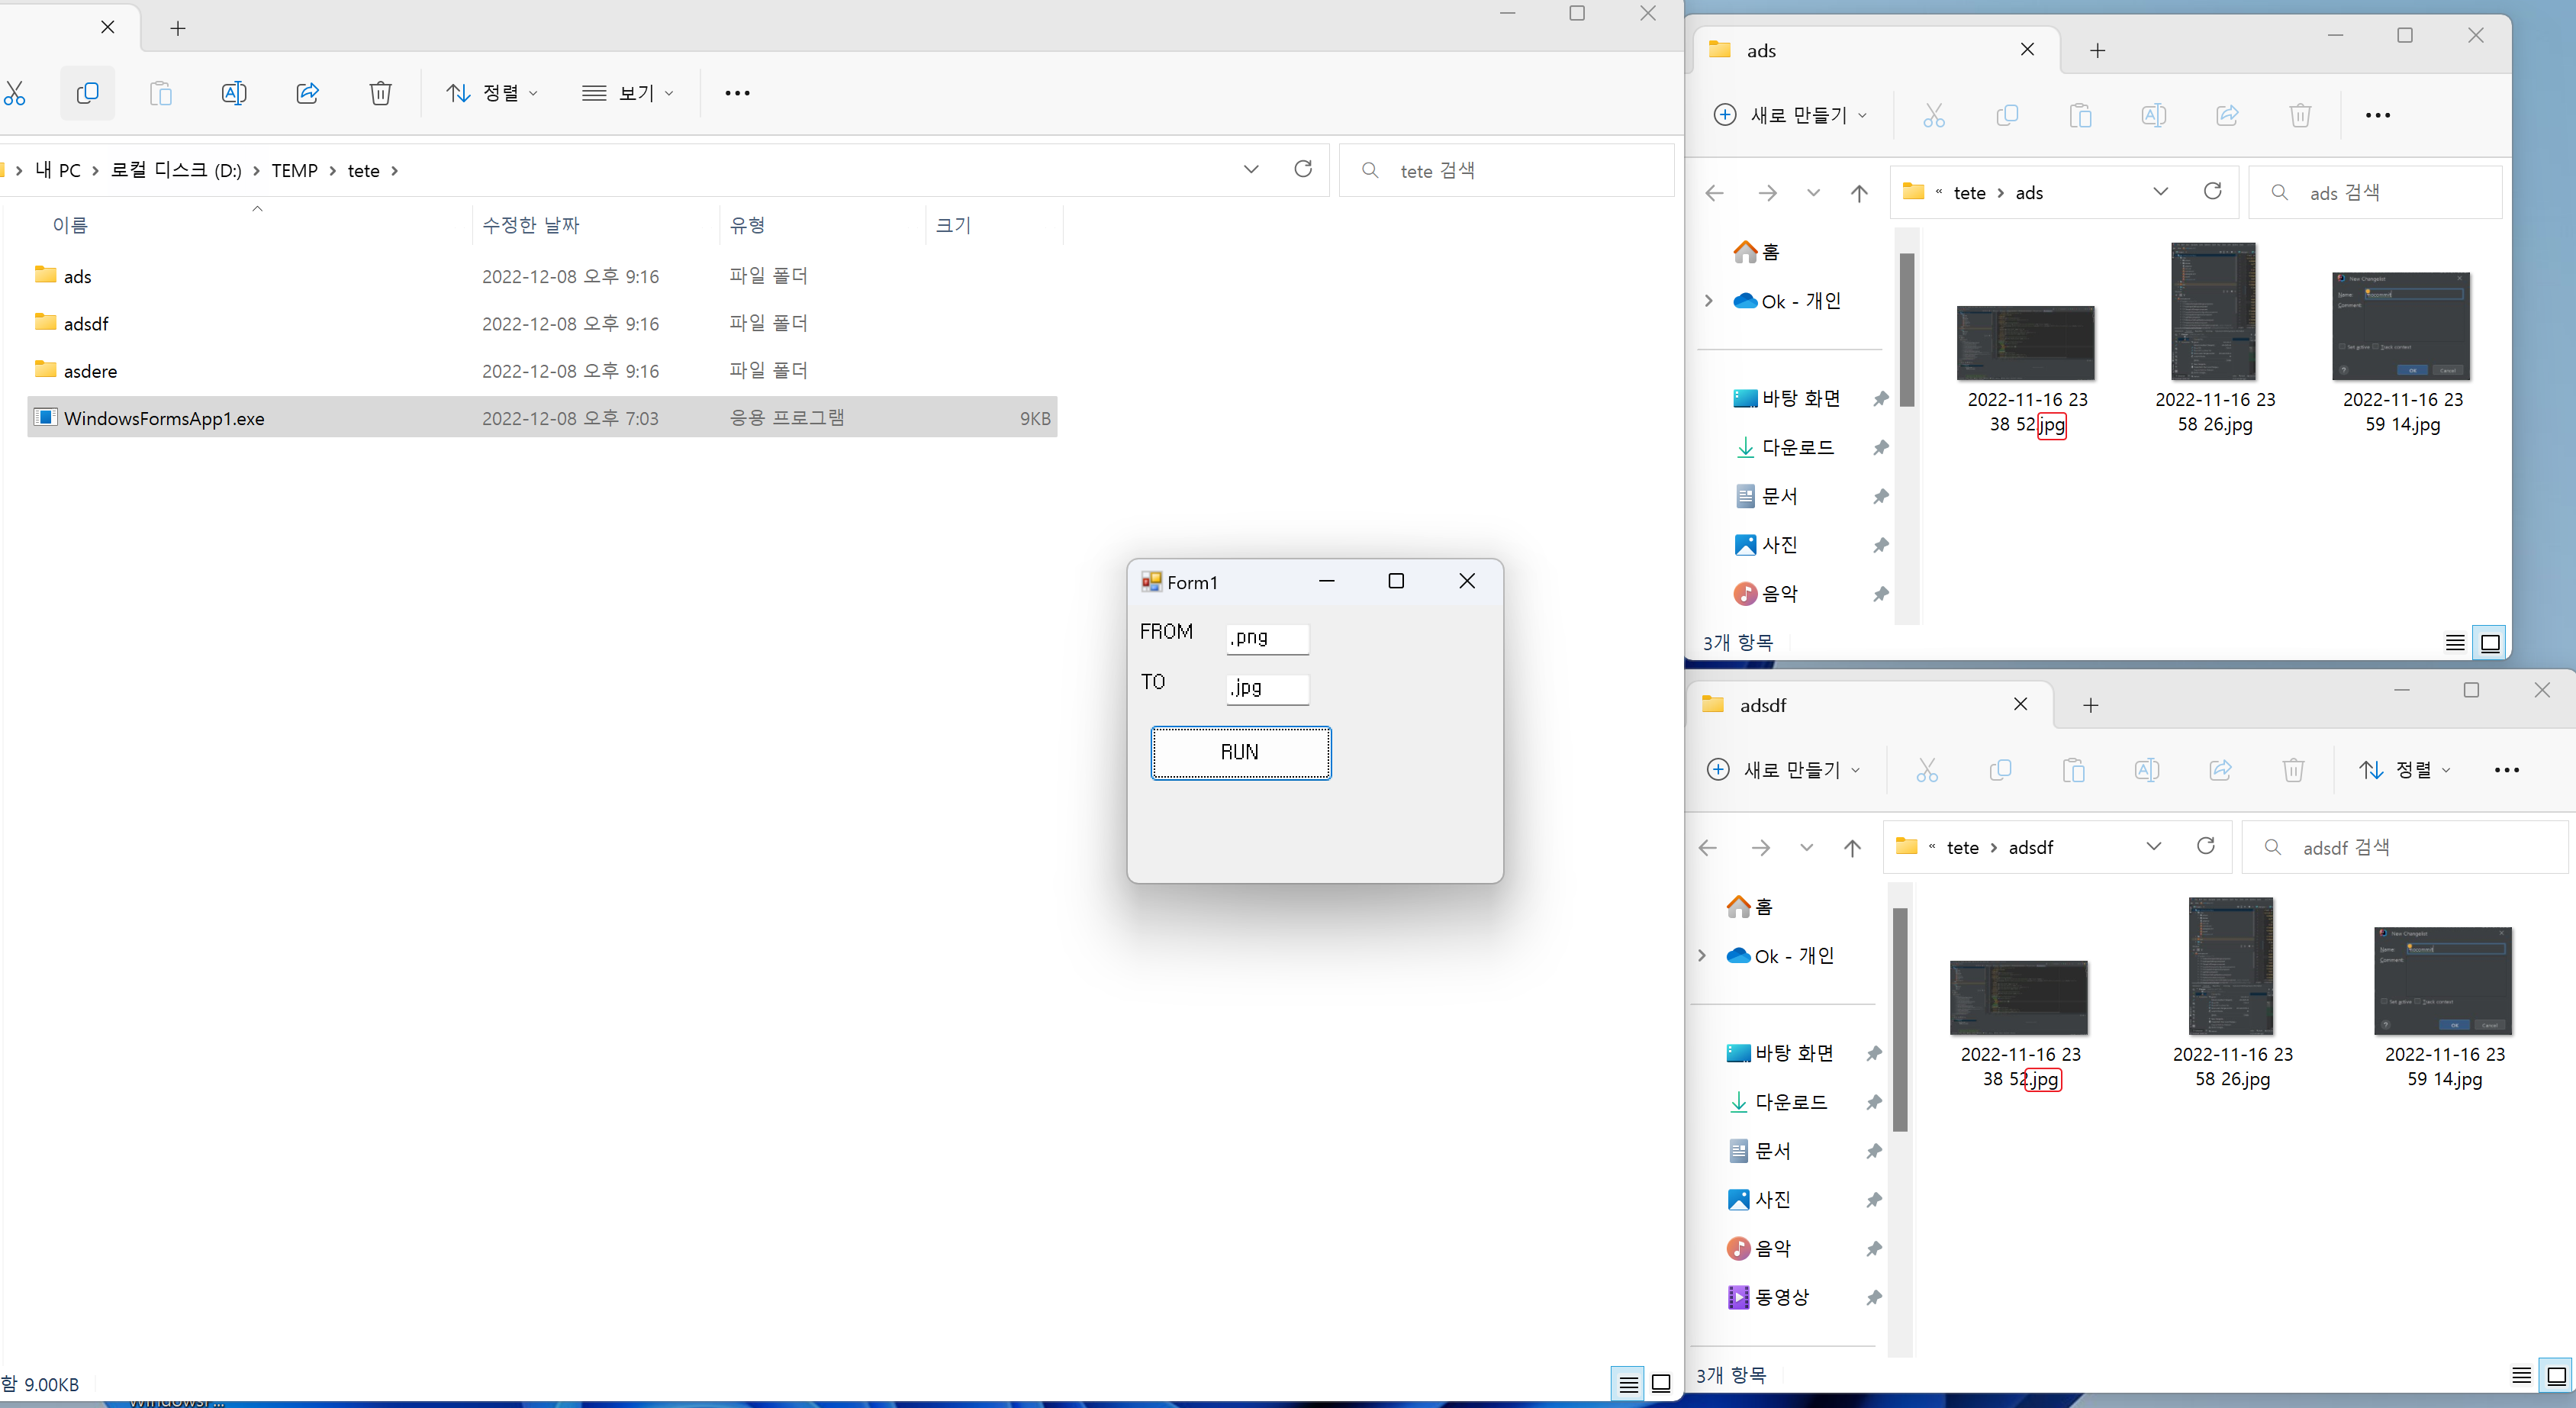This screenshot has width=2576, height=1408.
Task: Click 새로 만들기 button in ads window
Action: (x=1789, y=115)
